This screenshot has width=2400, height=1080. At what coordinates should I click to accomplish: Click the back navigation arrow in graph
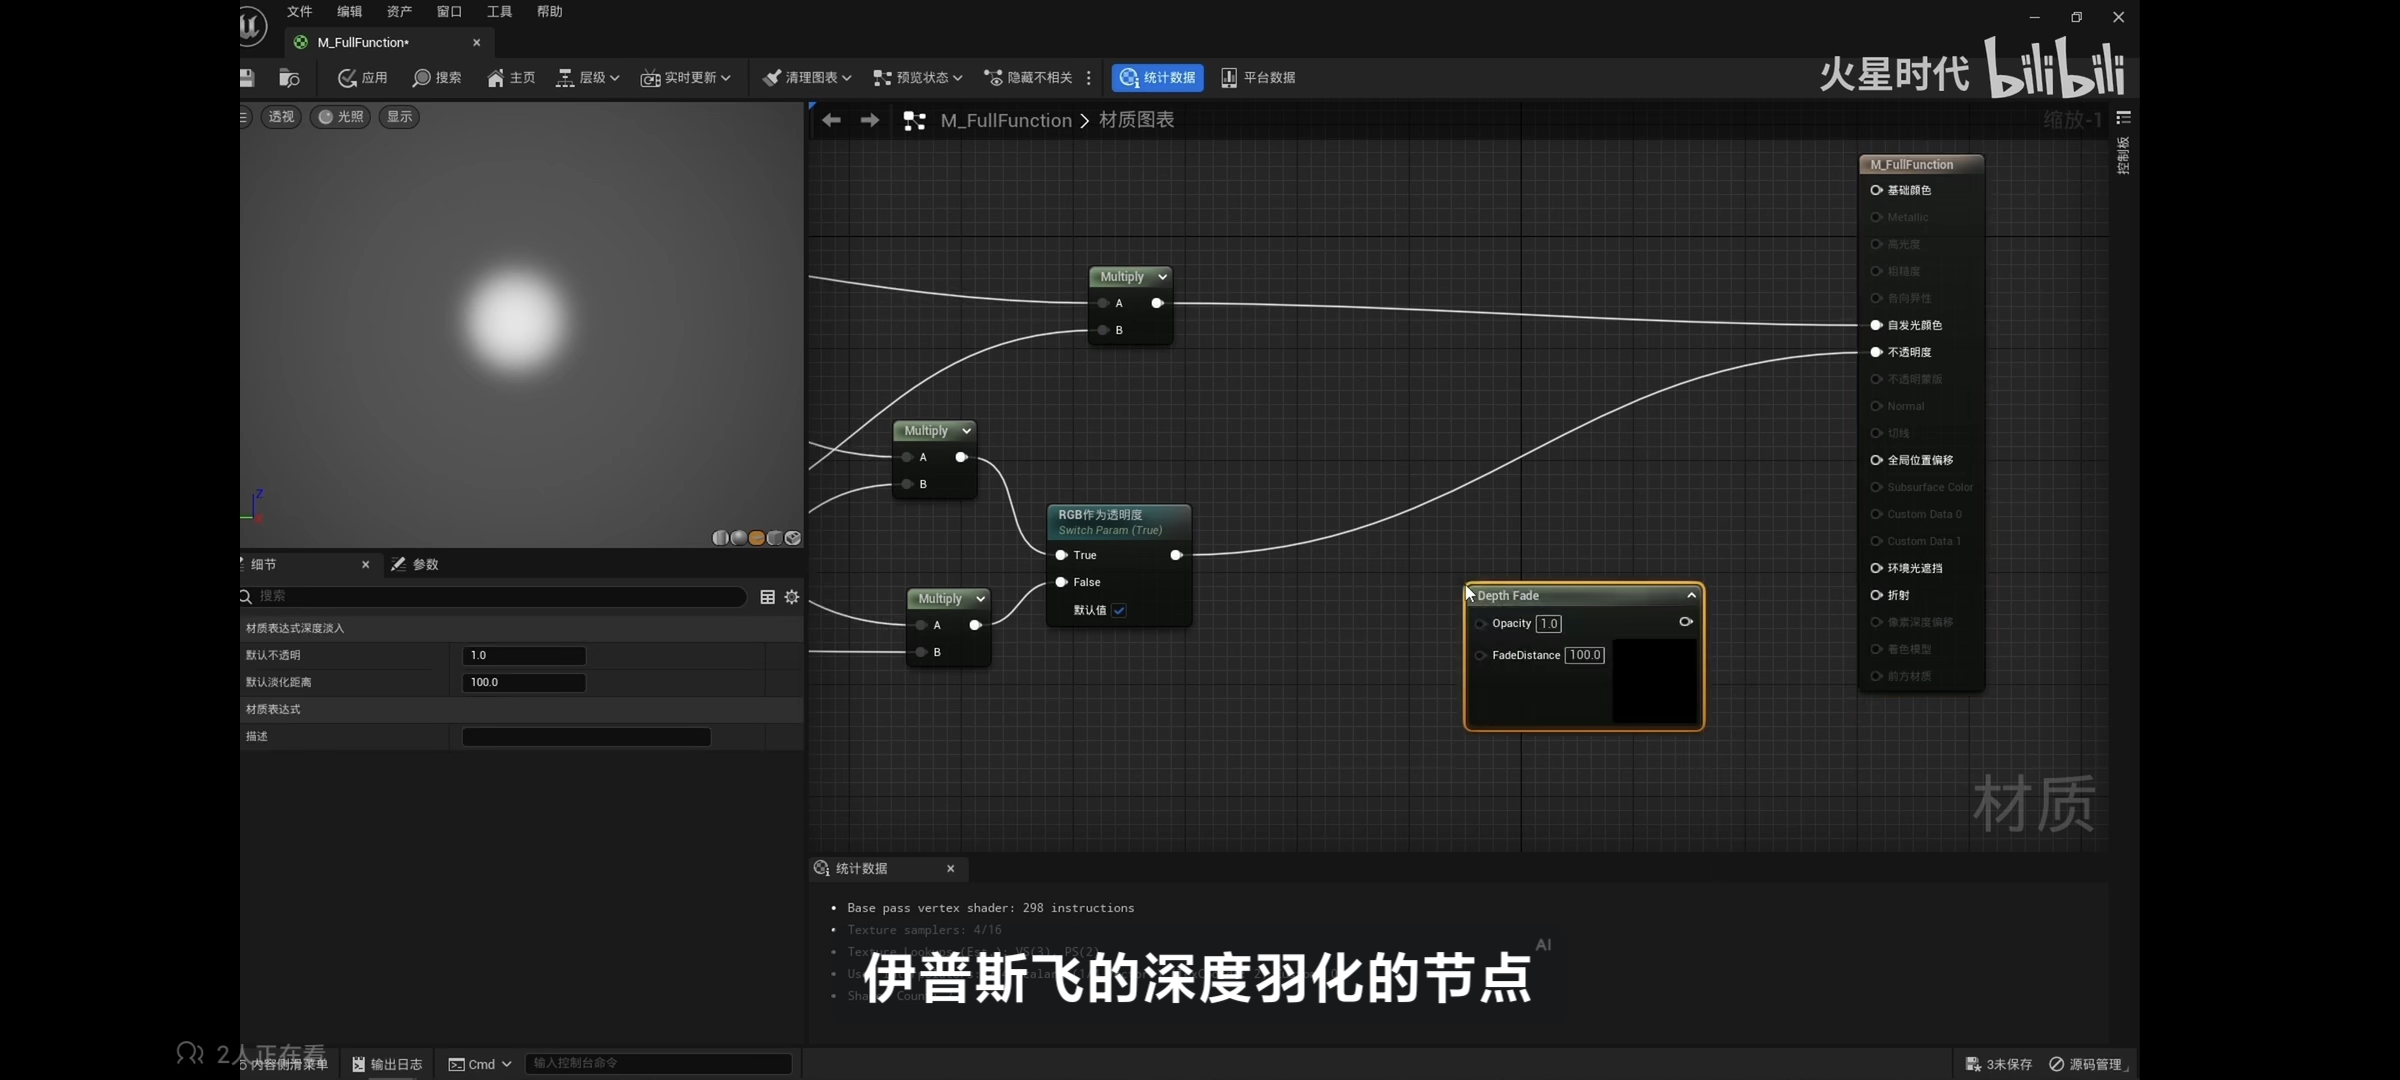click(831, 120)
